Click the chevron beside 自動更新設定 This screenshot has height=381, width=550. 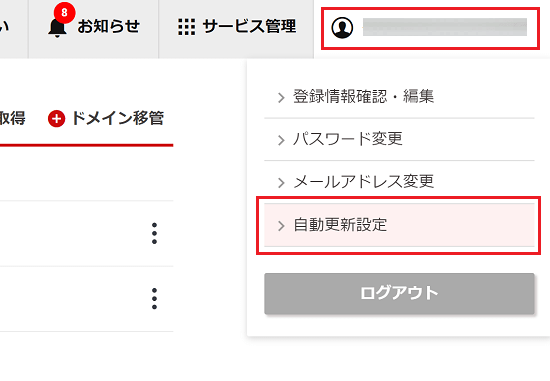pyautogui.click(x=281, y=226)
